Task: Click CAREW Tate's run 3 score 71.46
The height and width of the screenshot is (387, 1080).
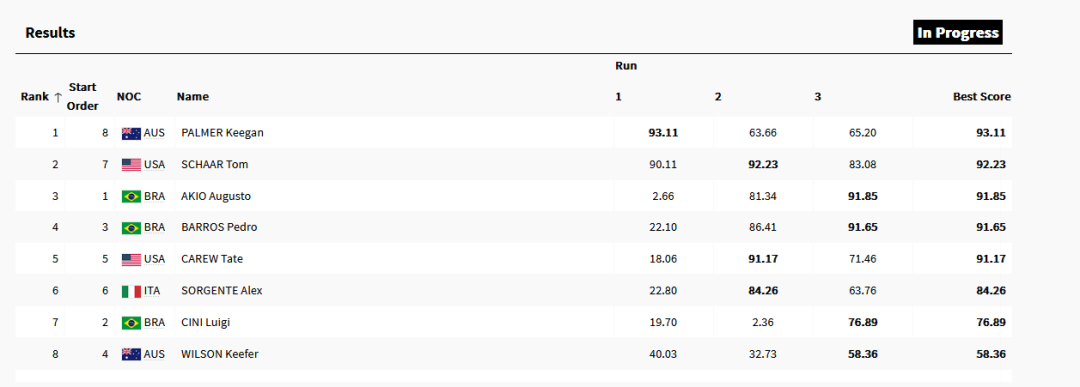Action: (x=862, y=259)
